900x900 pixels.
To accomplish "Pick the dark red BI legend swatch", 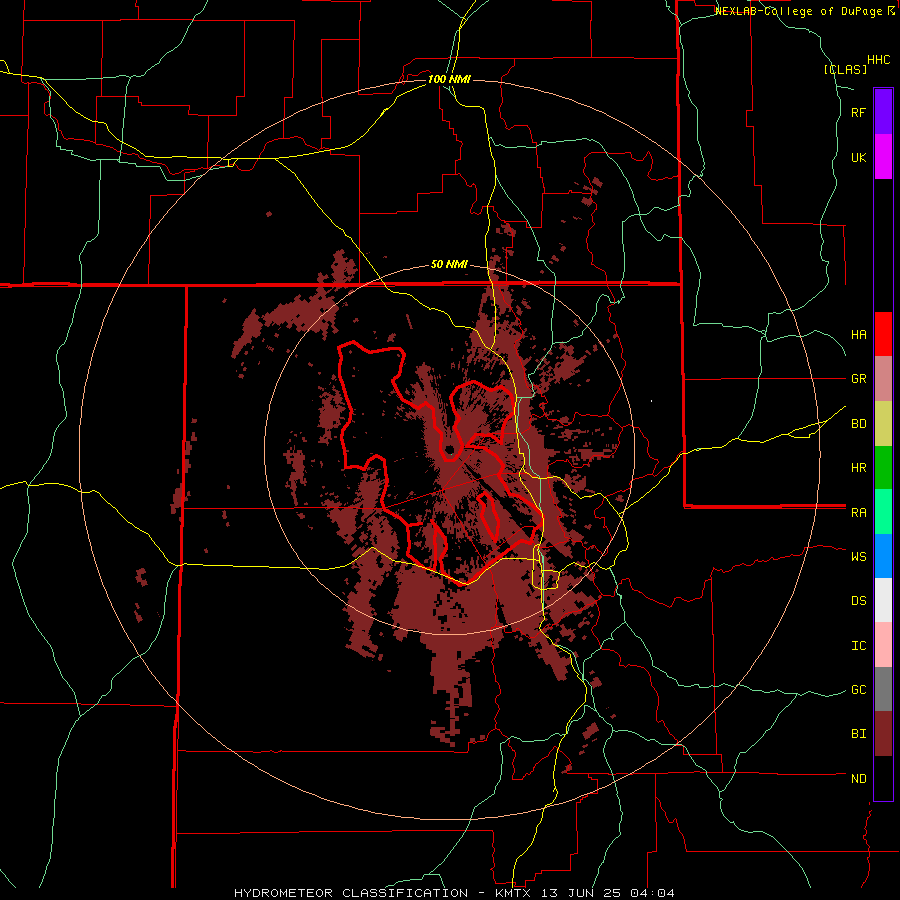I will pos(883,734).
